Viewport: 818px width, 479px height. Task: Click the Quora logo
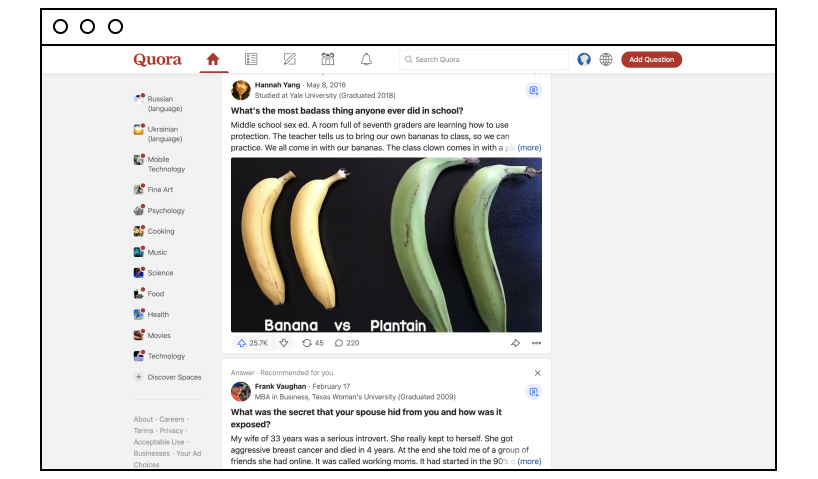pos(157,59)
